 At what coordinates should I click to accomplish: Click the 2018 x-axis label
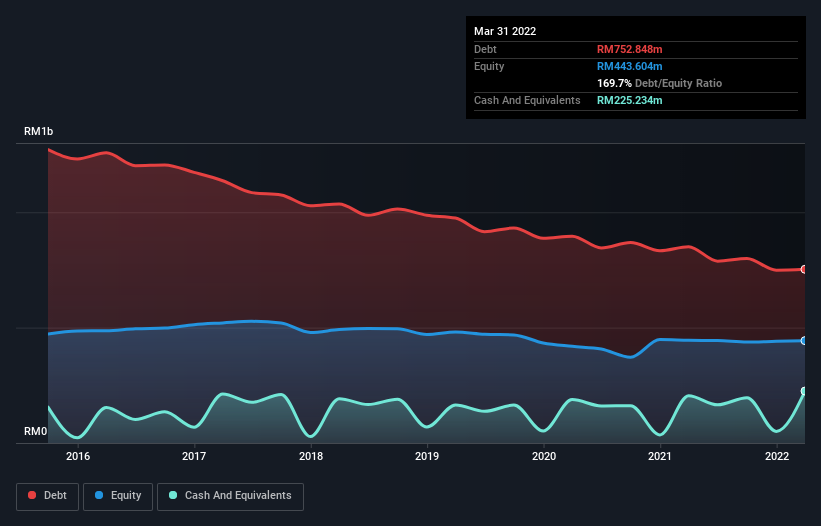tap(311, 456)
